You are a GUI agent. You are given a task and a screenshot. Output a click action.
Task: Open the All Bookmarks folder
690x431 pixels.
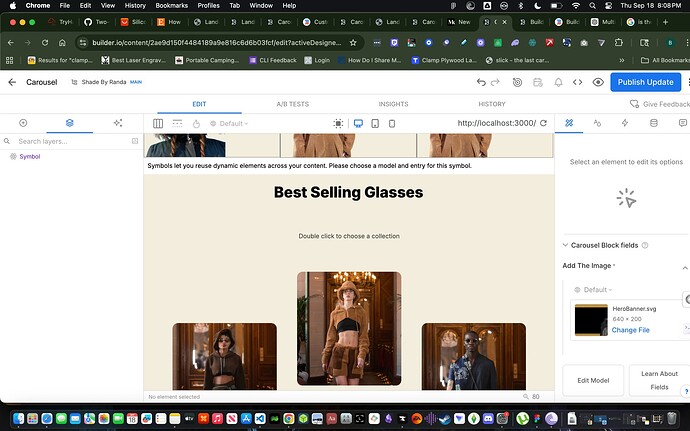665,60
